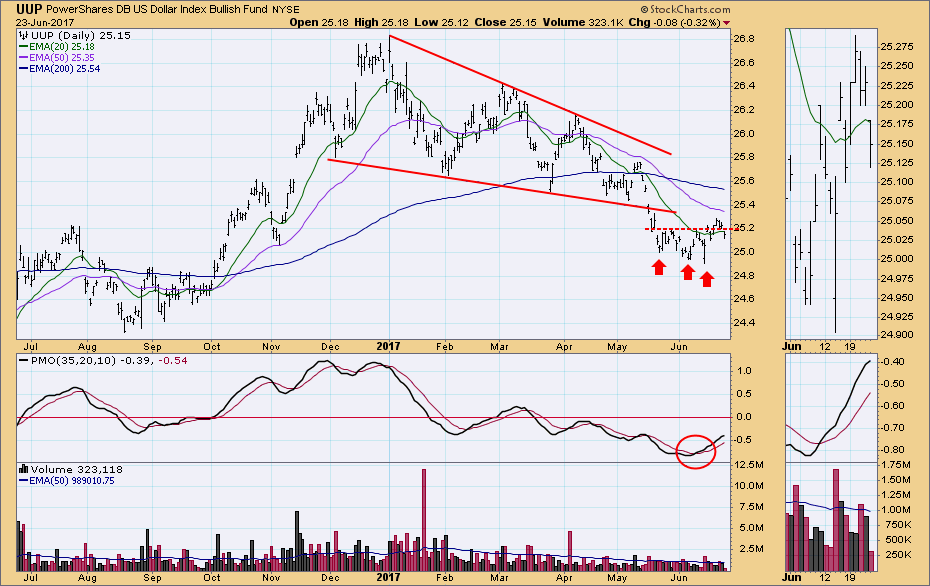The image size is (930, 586).
Task: Click the PowerShares DB US Dollar Index Bullish Fund name
Action: tap(157, 10)
